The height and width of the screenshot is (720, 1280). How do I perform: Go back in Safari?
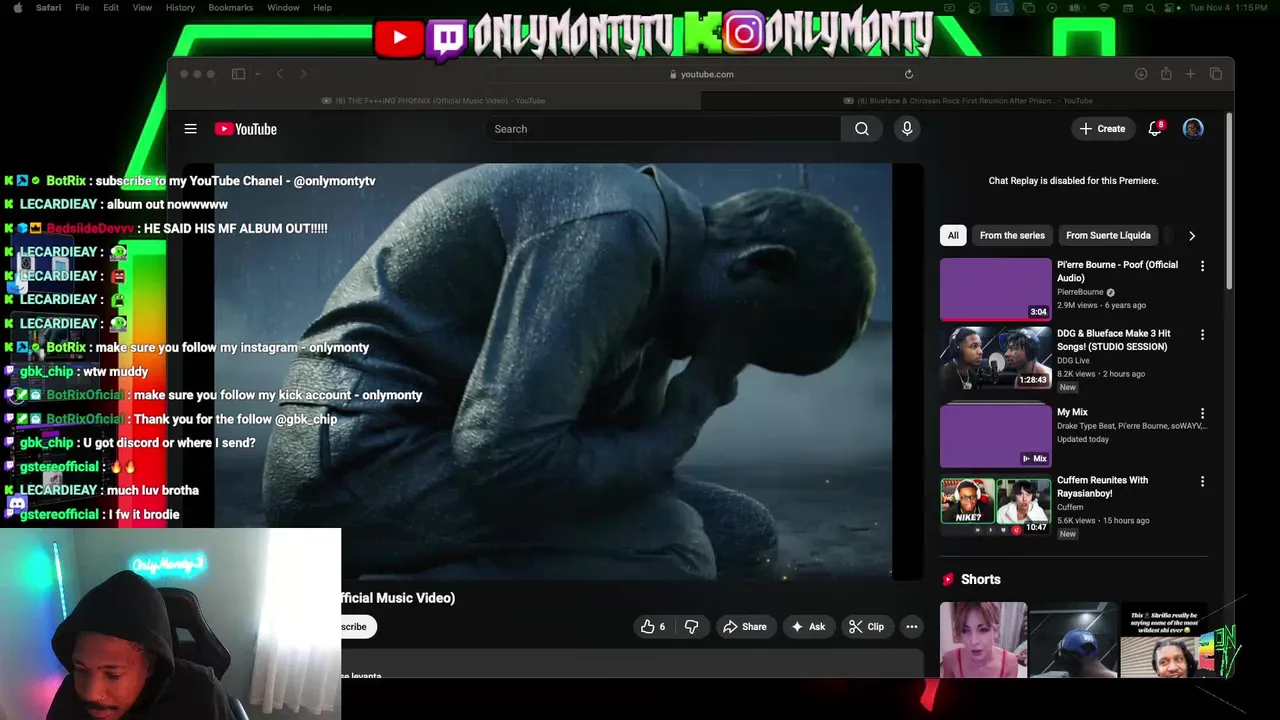(x=280, y=74)
